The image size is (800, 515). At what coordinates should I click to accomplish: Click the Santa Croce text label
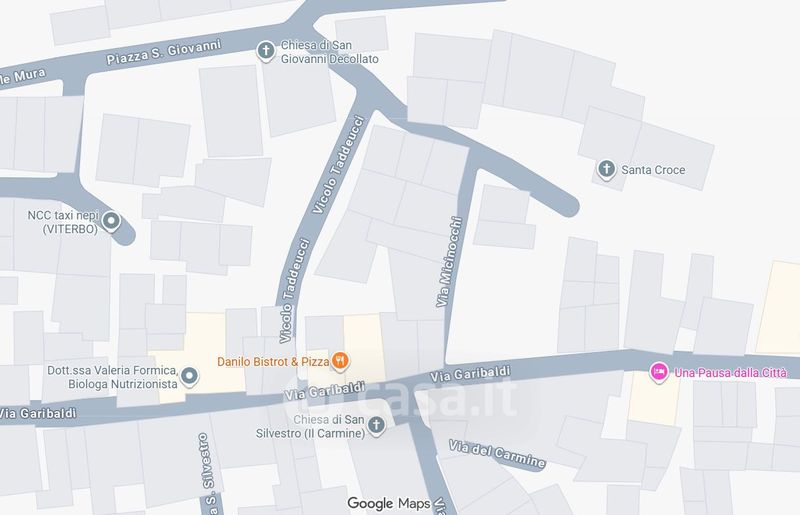point(653,170)
